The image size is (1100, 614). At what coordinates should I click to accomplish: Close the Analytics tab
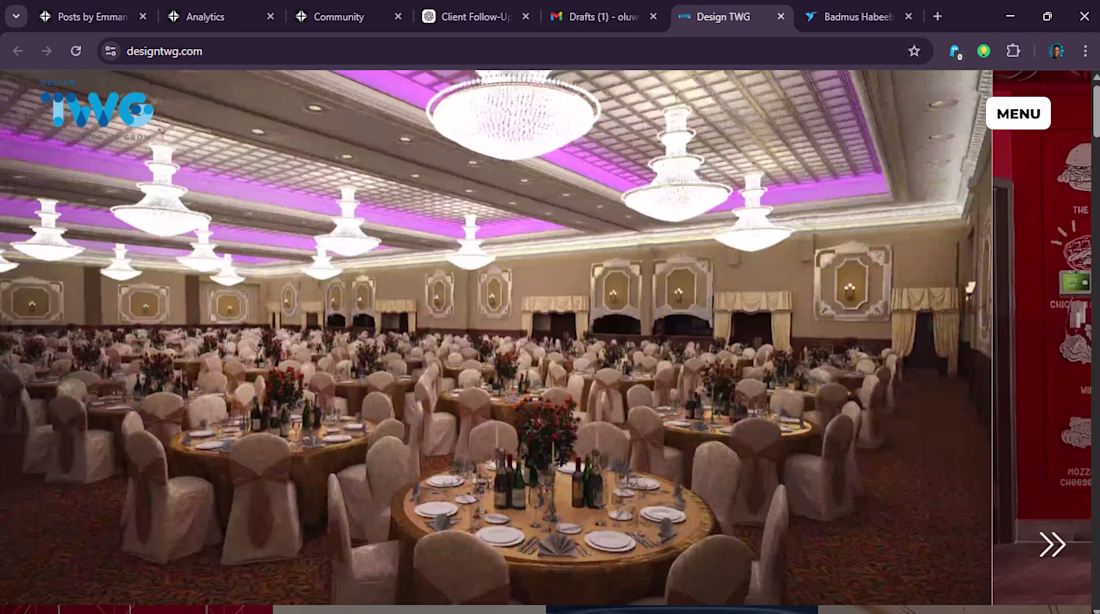(x=271, y=17)
